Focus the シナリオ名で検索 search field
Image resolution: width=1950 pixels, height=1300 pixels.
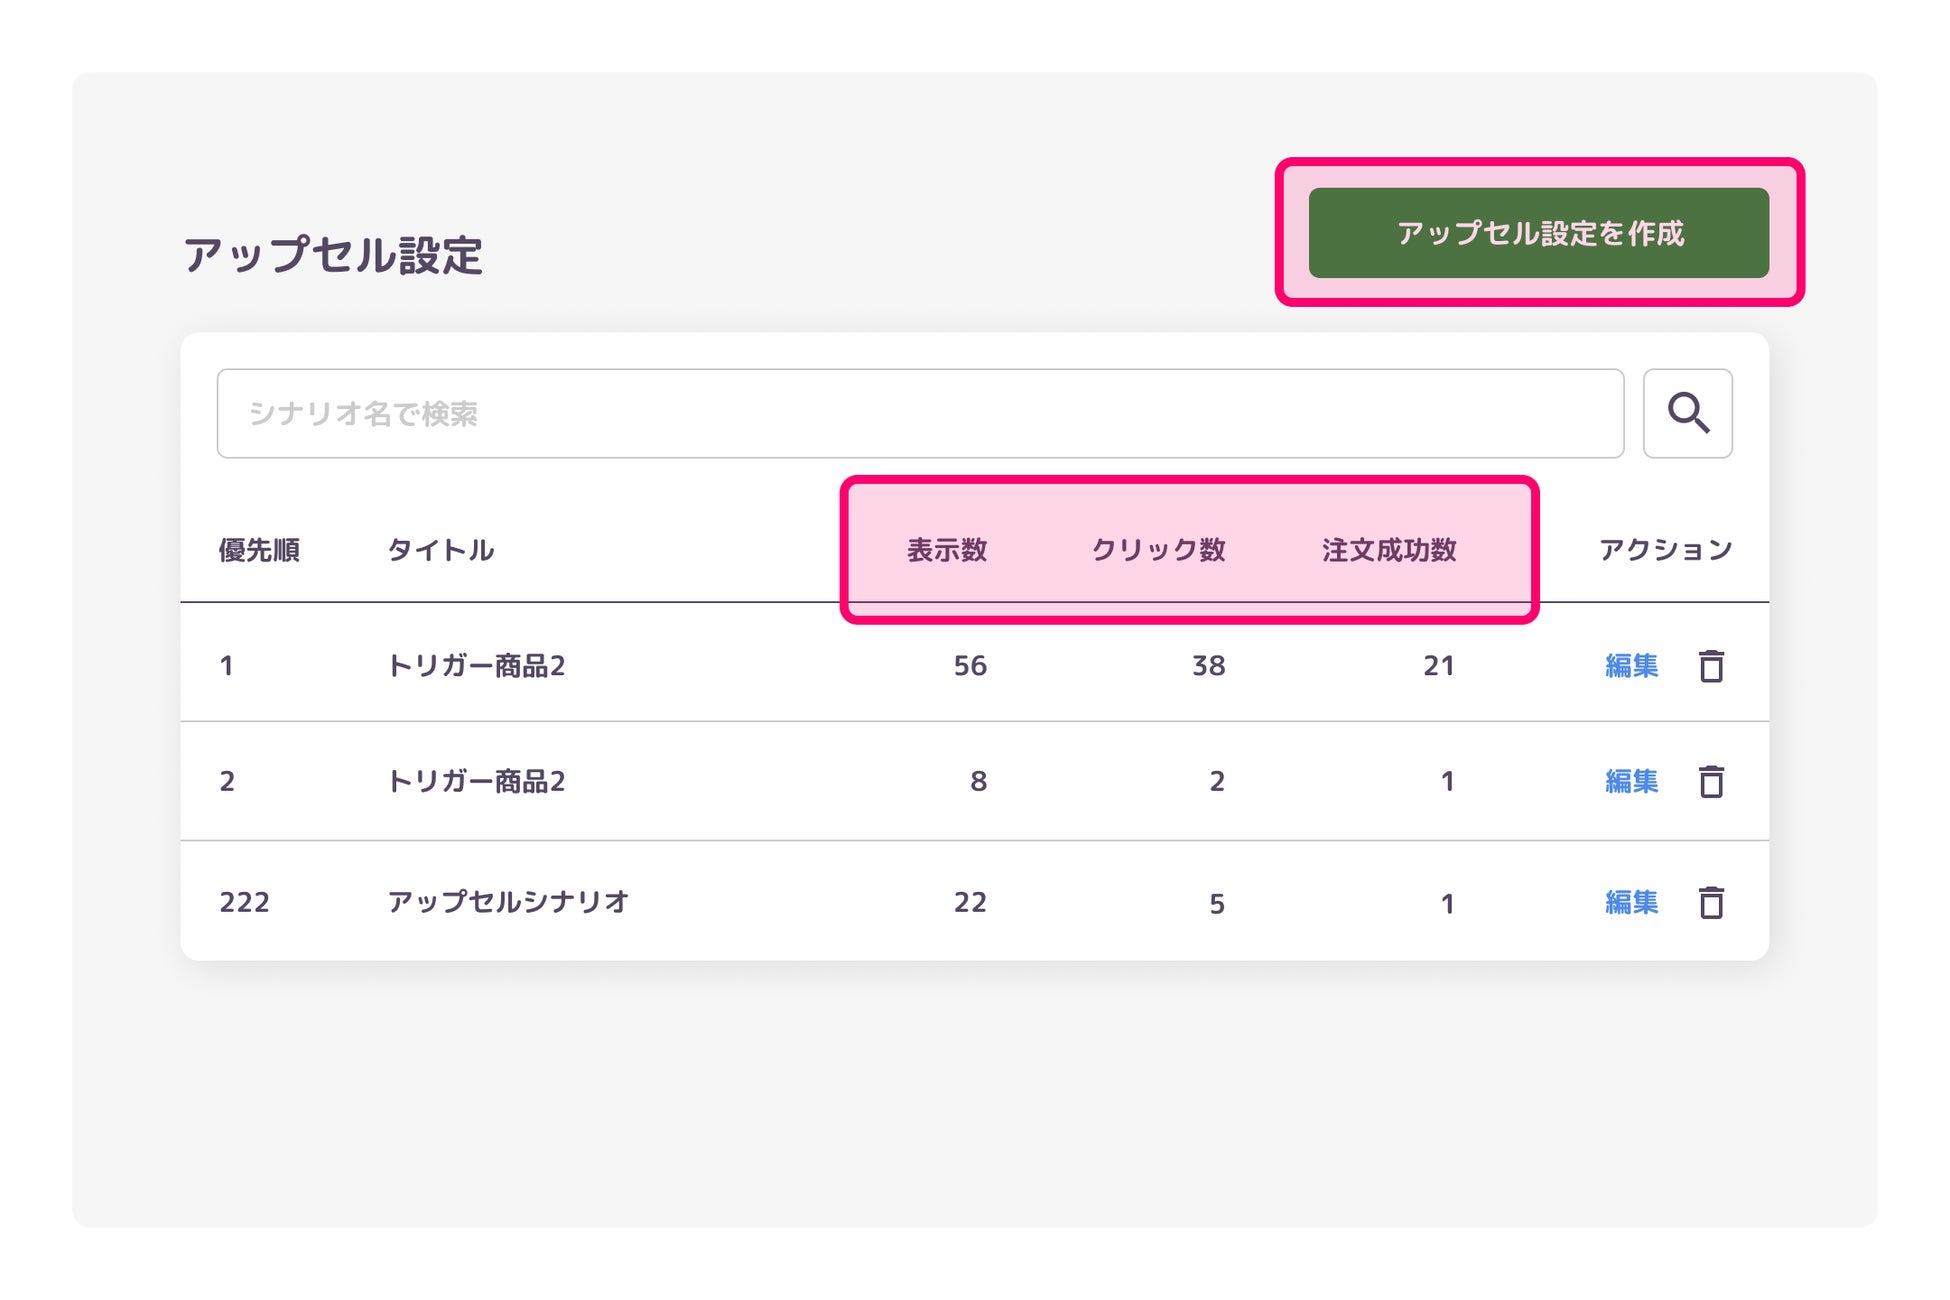(919, 413)
